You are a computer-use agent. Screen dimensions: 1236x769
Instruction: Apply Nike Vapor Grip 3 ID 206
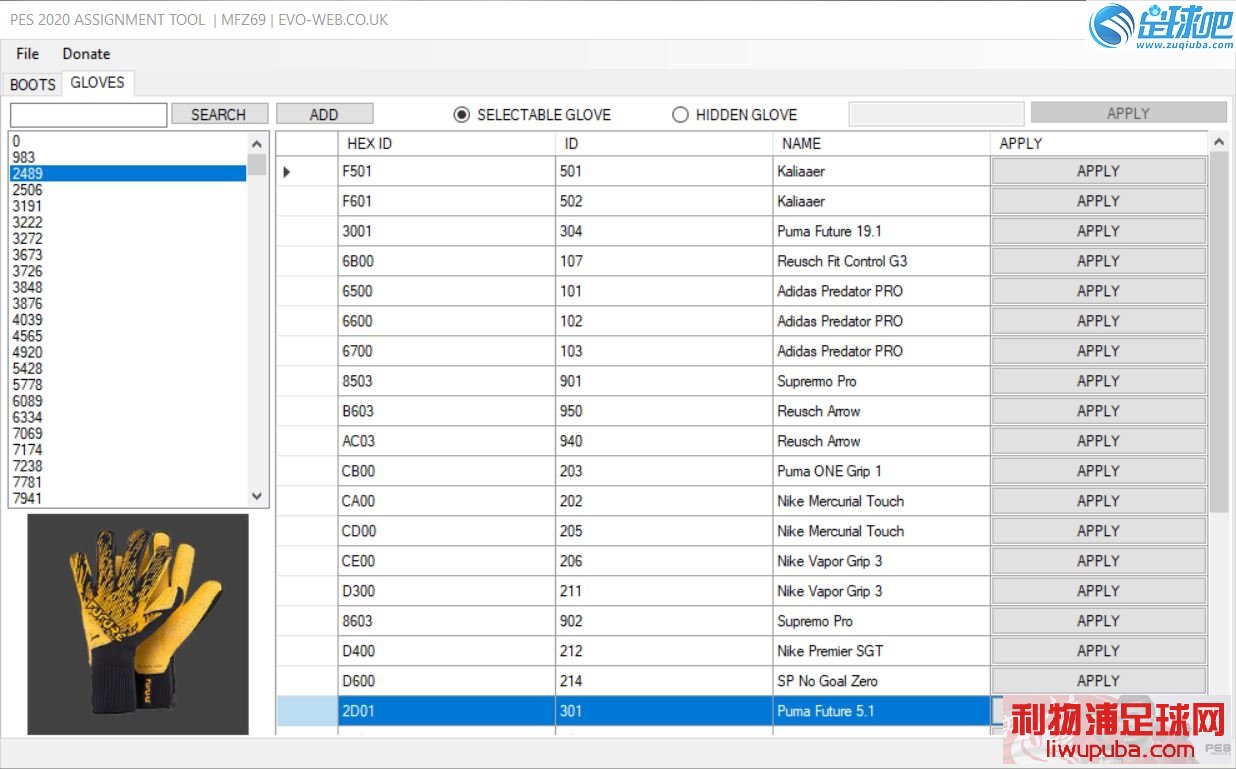point(1098,561)
